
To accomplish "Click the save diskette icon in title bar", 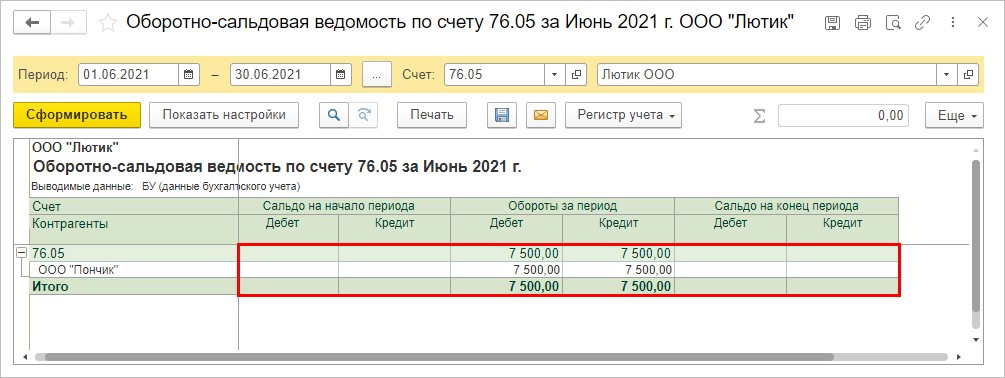I will [x=833, y=23].
